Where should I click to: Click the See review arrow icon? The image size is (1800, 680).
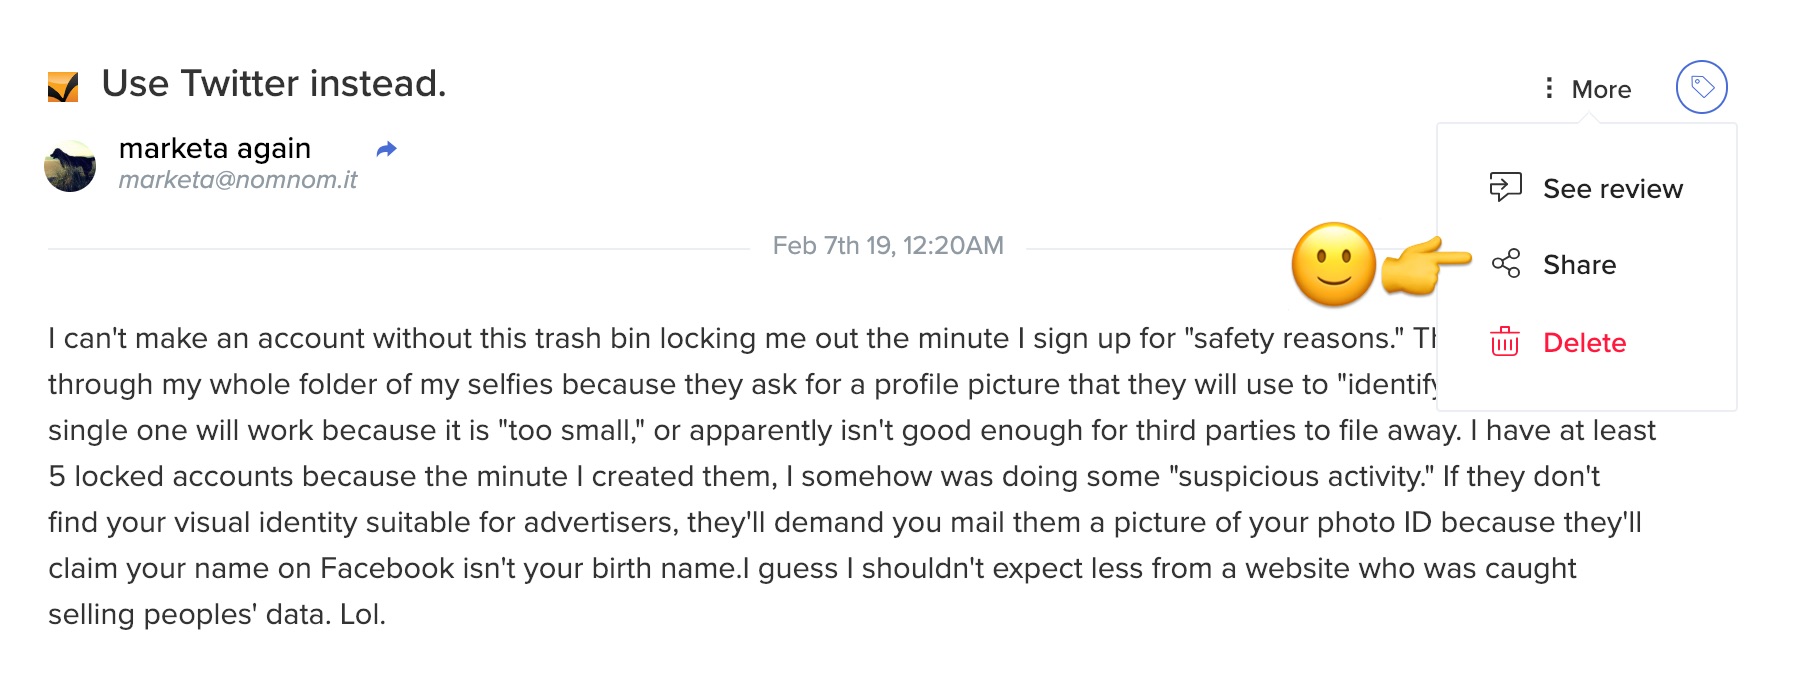pyautogui.click(x=1505, y=187)
